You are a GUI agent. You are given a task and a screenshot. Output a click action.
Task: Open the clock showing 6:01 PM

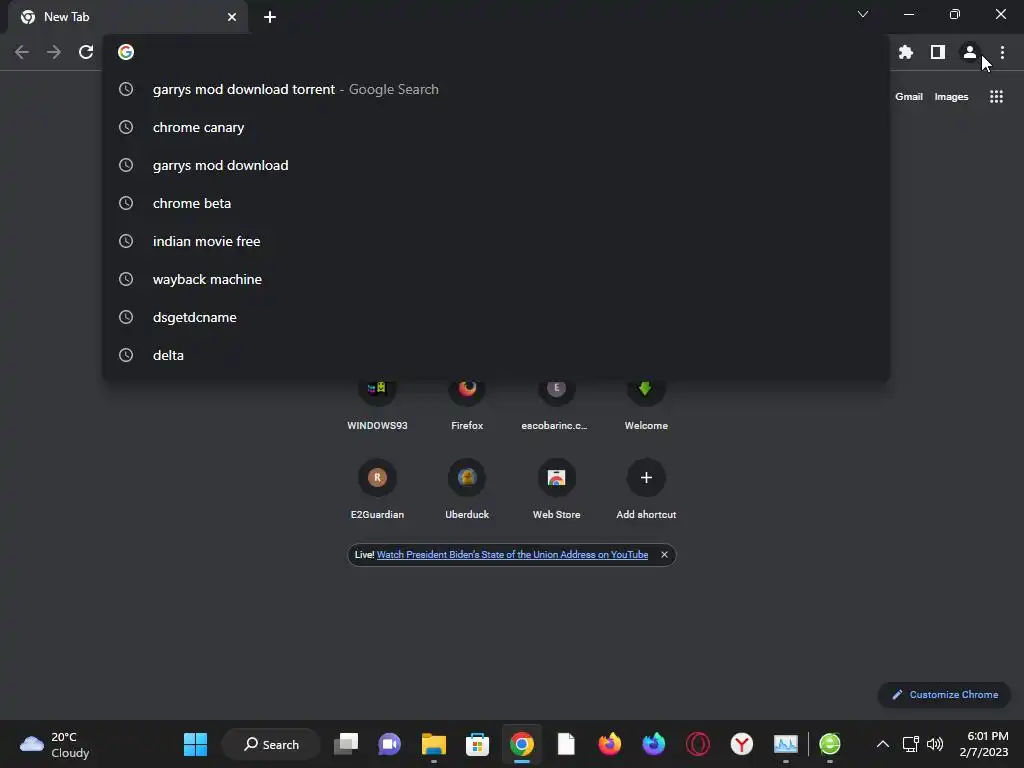pyautogui.click(x=984, y=744)
